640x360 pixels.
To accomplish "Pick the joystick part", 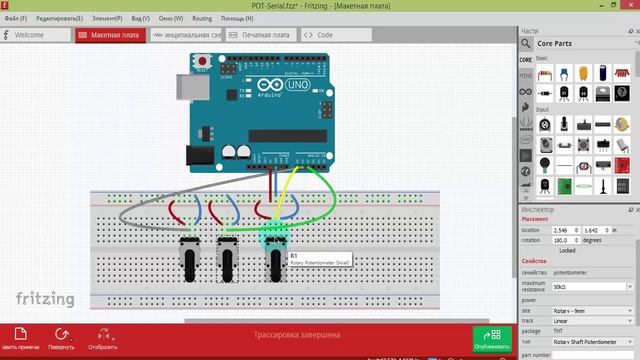I will coord(564,125).
